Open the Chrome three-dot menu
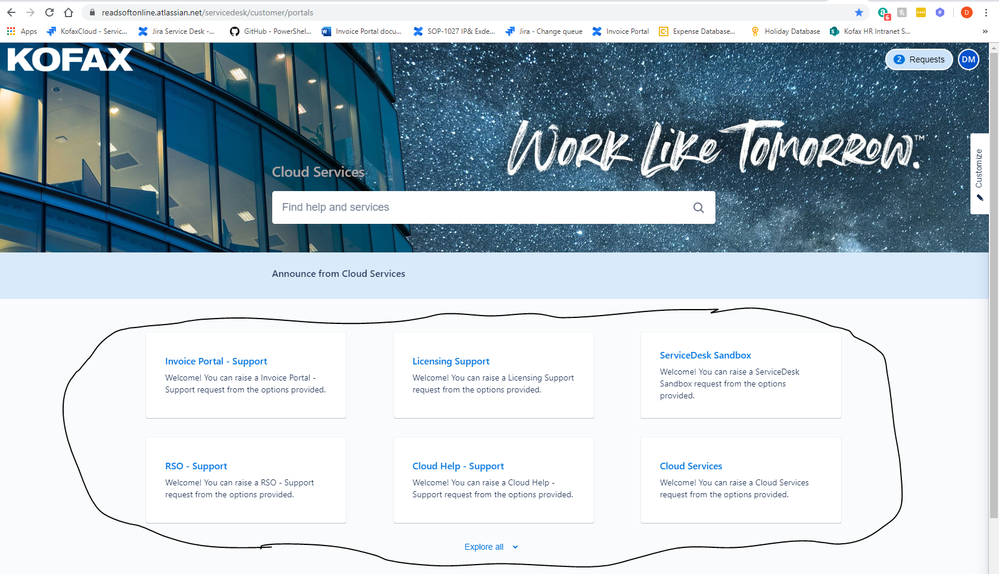 (986, 12)
